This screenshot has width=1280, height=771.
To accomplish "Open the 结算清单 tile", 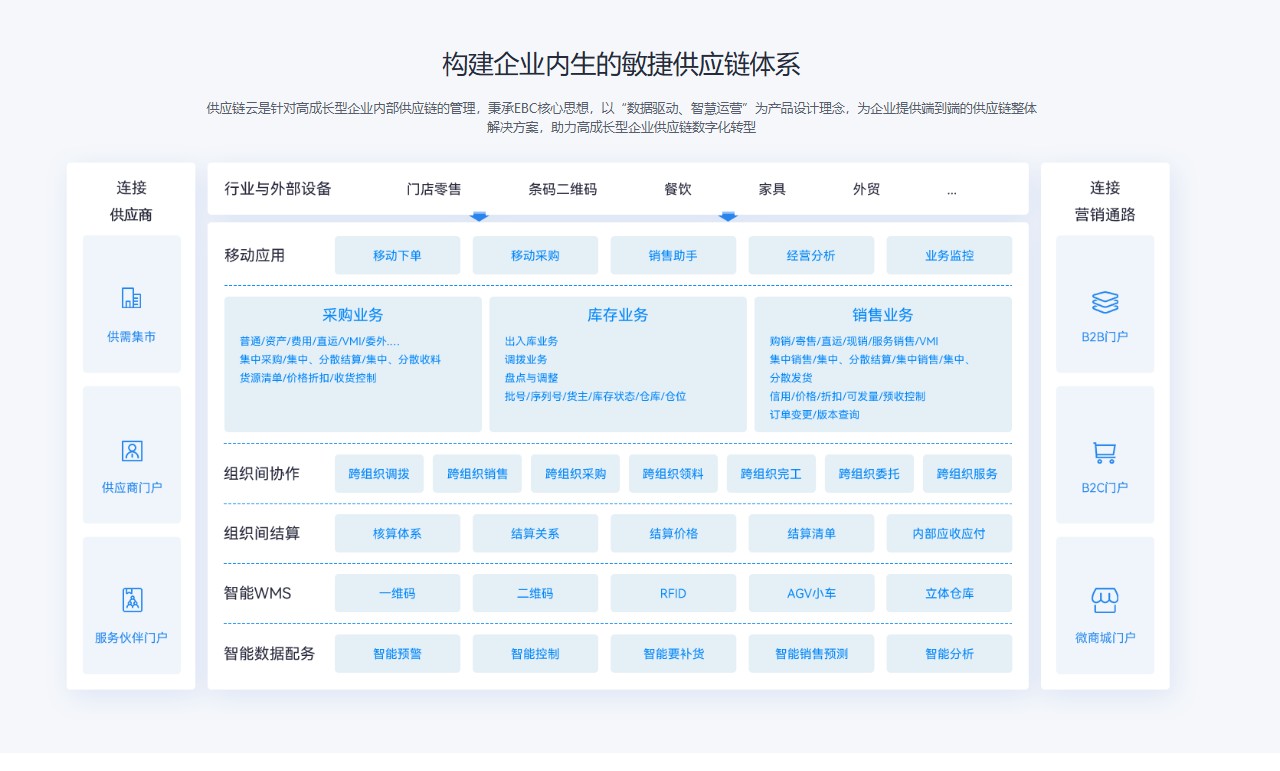I will (811, 533).
